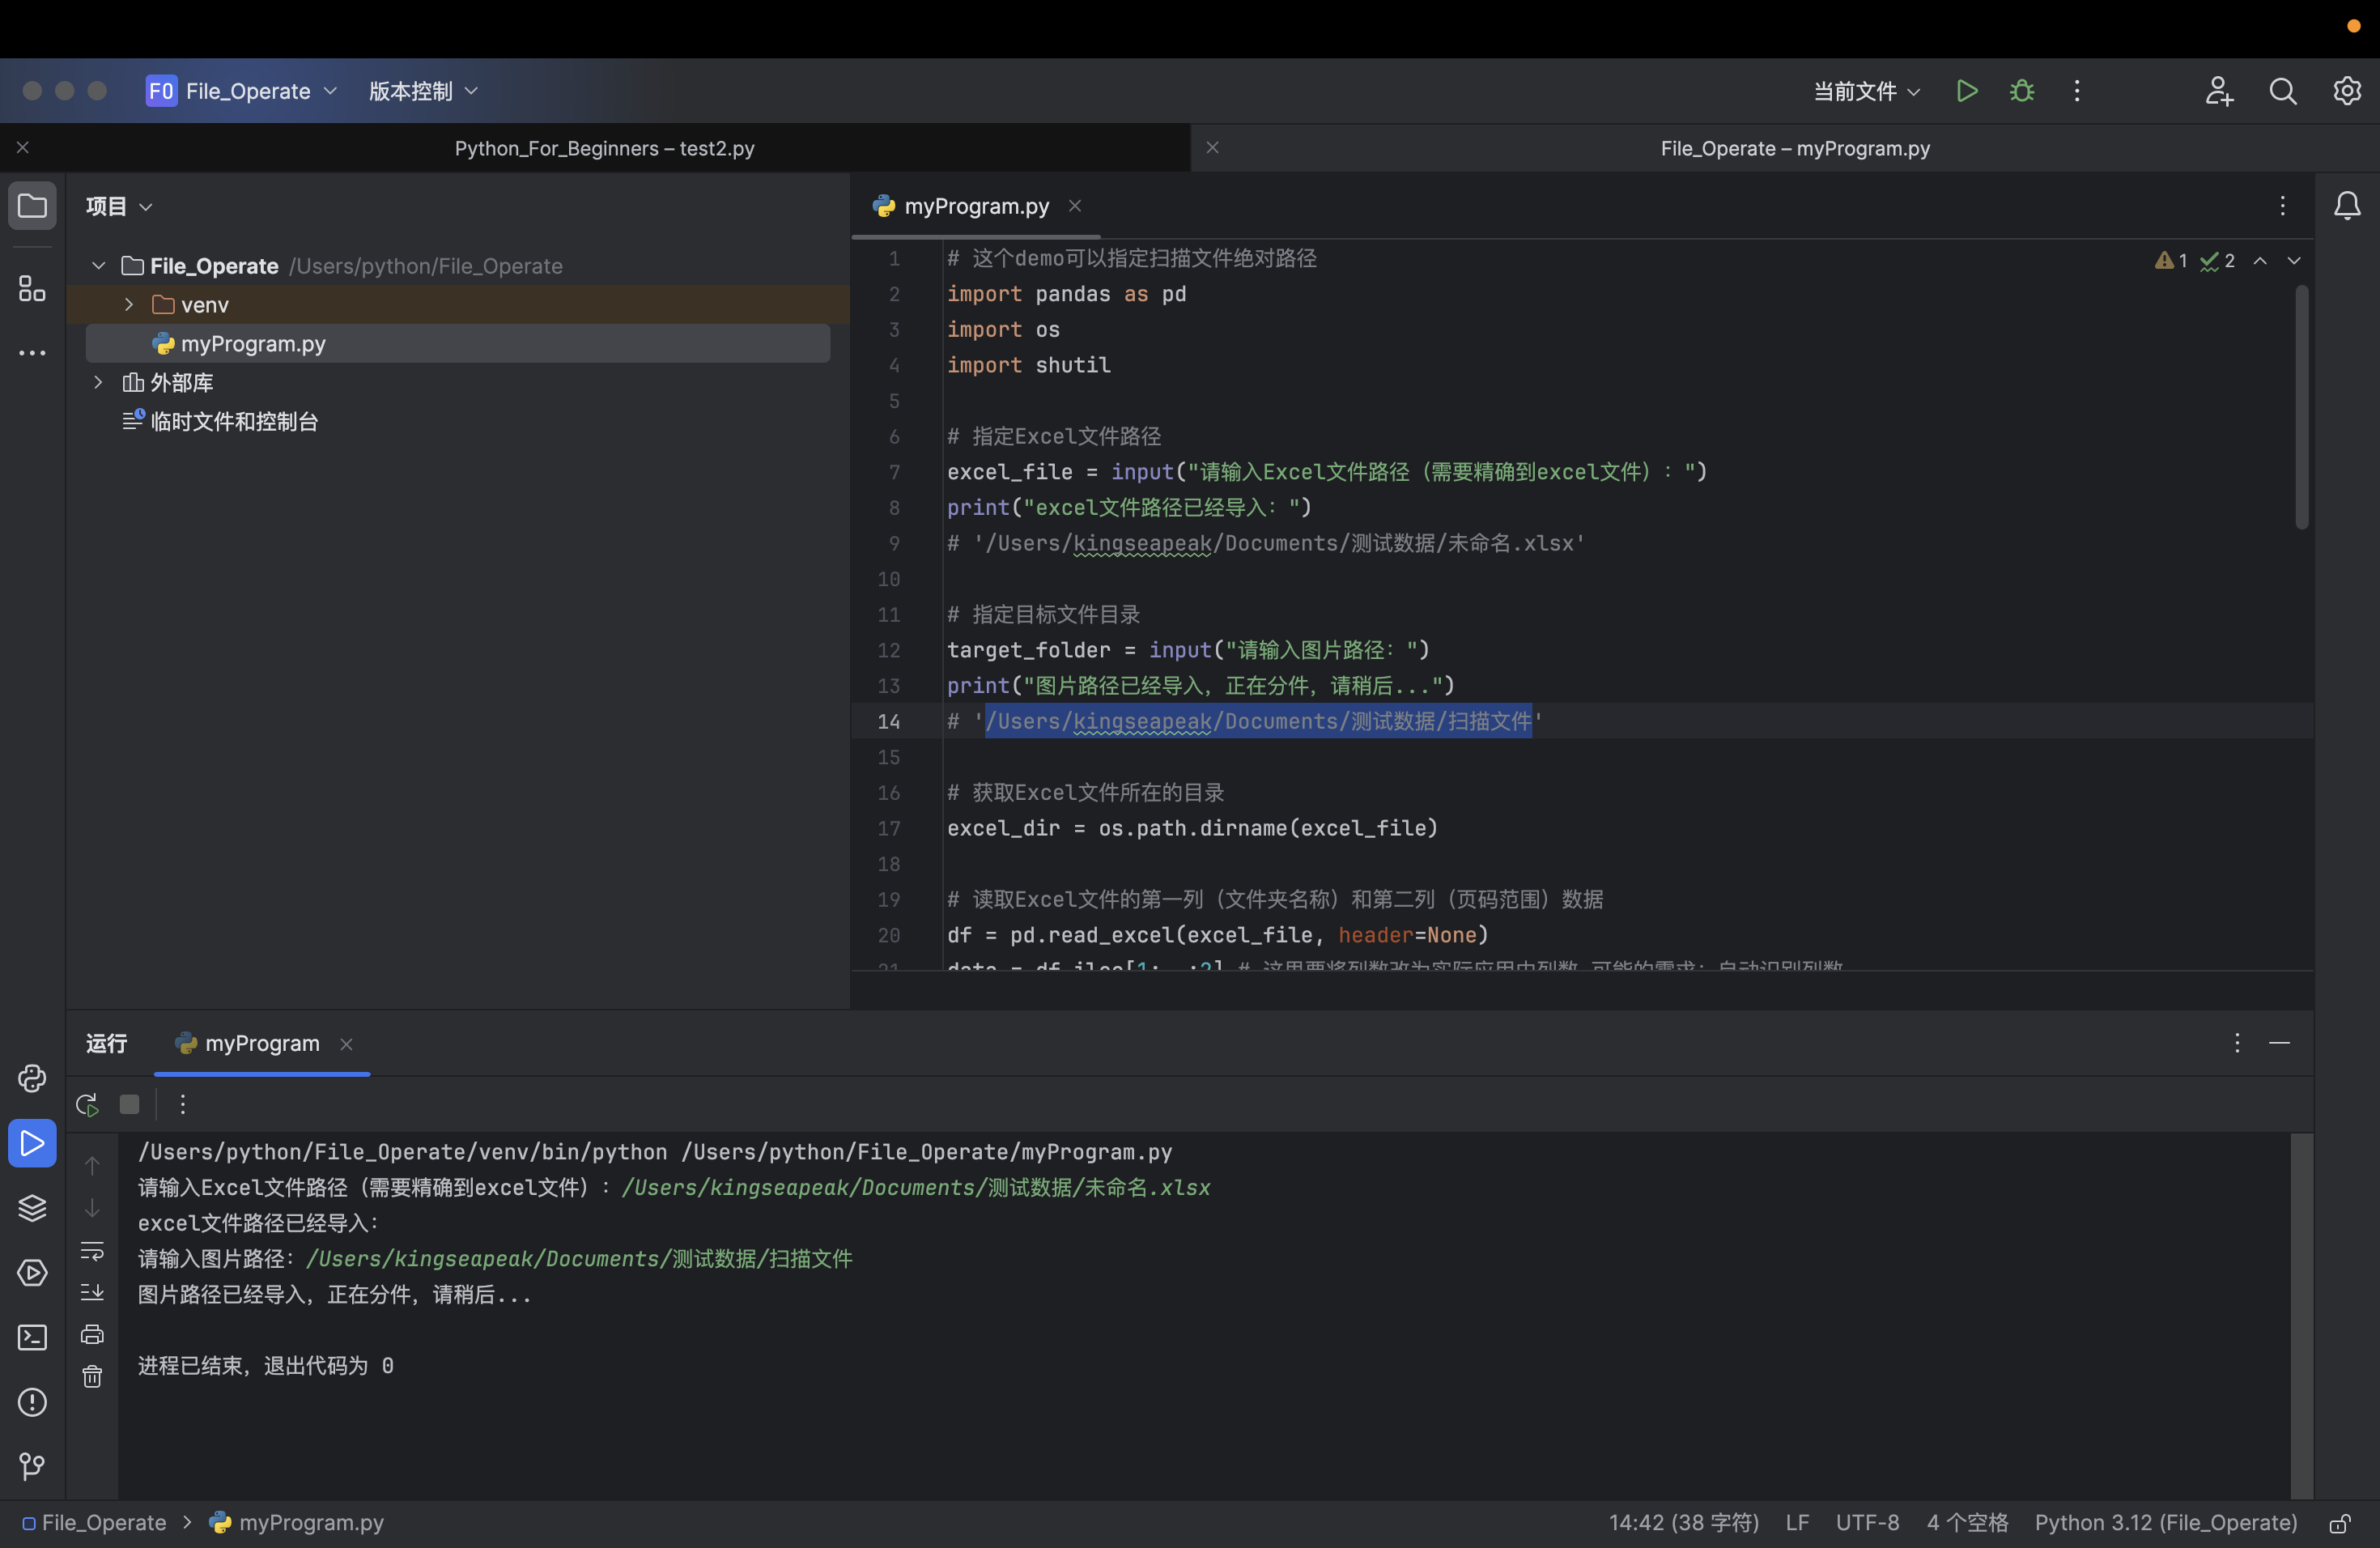This screenshot has width=2380, height=1548.
Task: Open Search Everywhere magnifier icon
Action: pos(2283,91)
